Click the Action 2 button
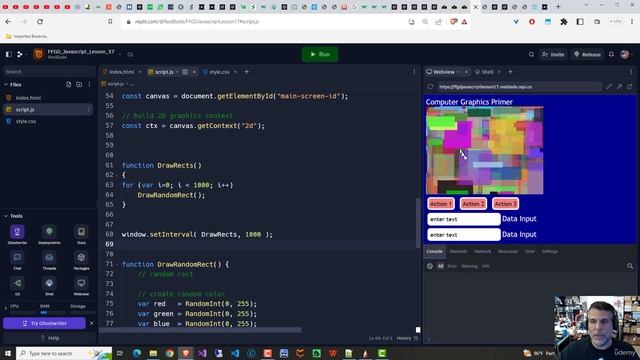The height and width of the screenshot is (360, 640). click(x=473, y=204)
